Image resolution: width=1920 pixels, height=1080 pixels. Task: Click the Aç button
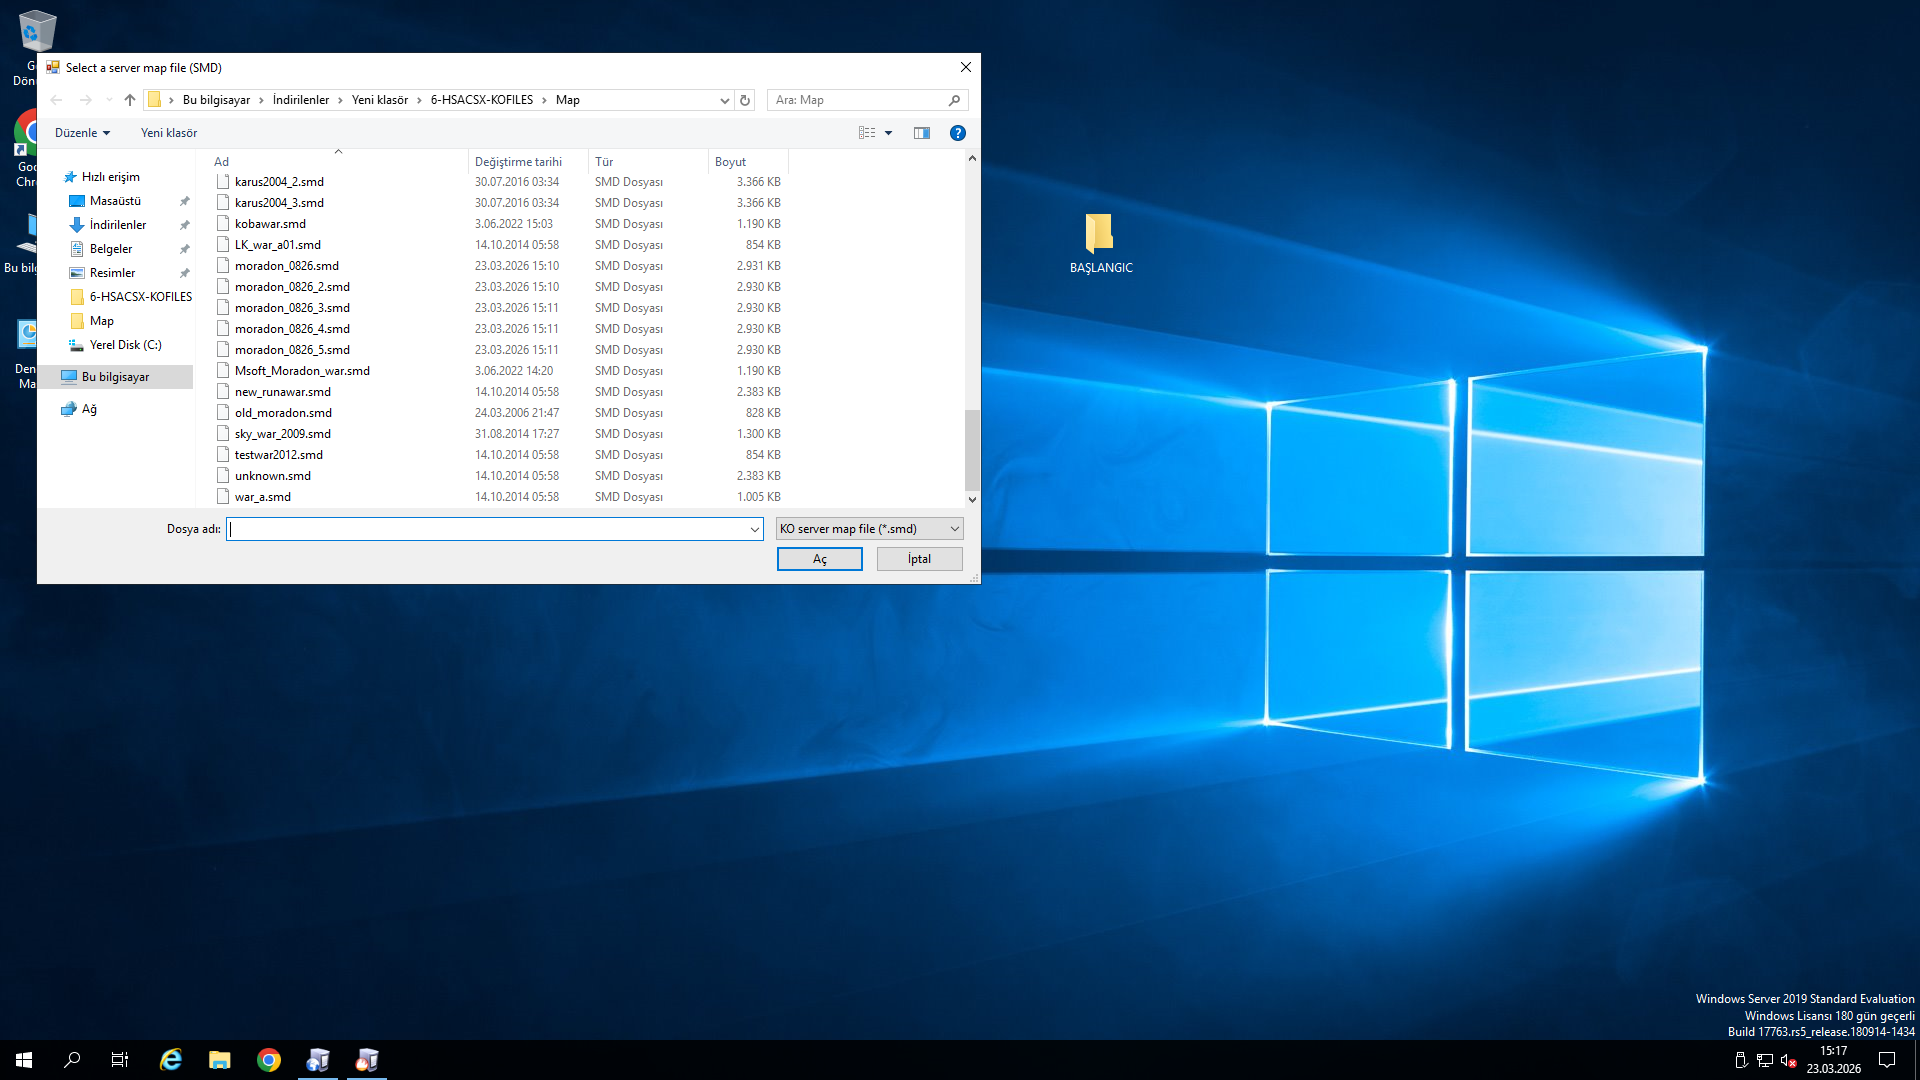tap(820, 559)
